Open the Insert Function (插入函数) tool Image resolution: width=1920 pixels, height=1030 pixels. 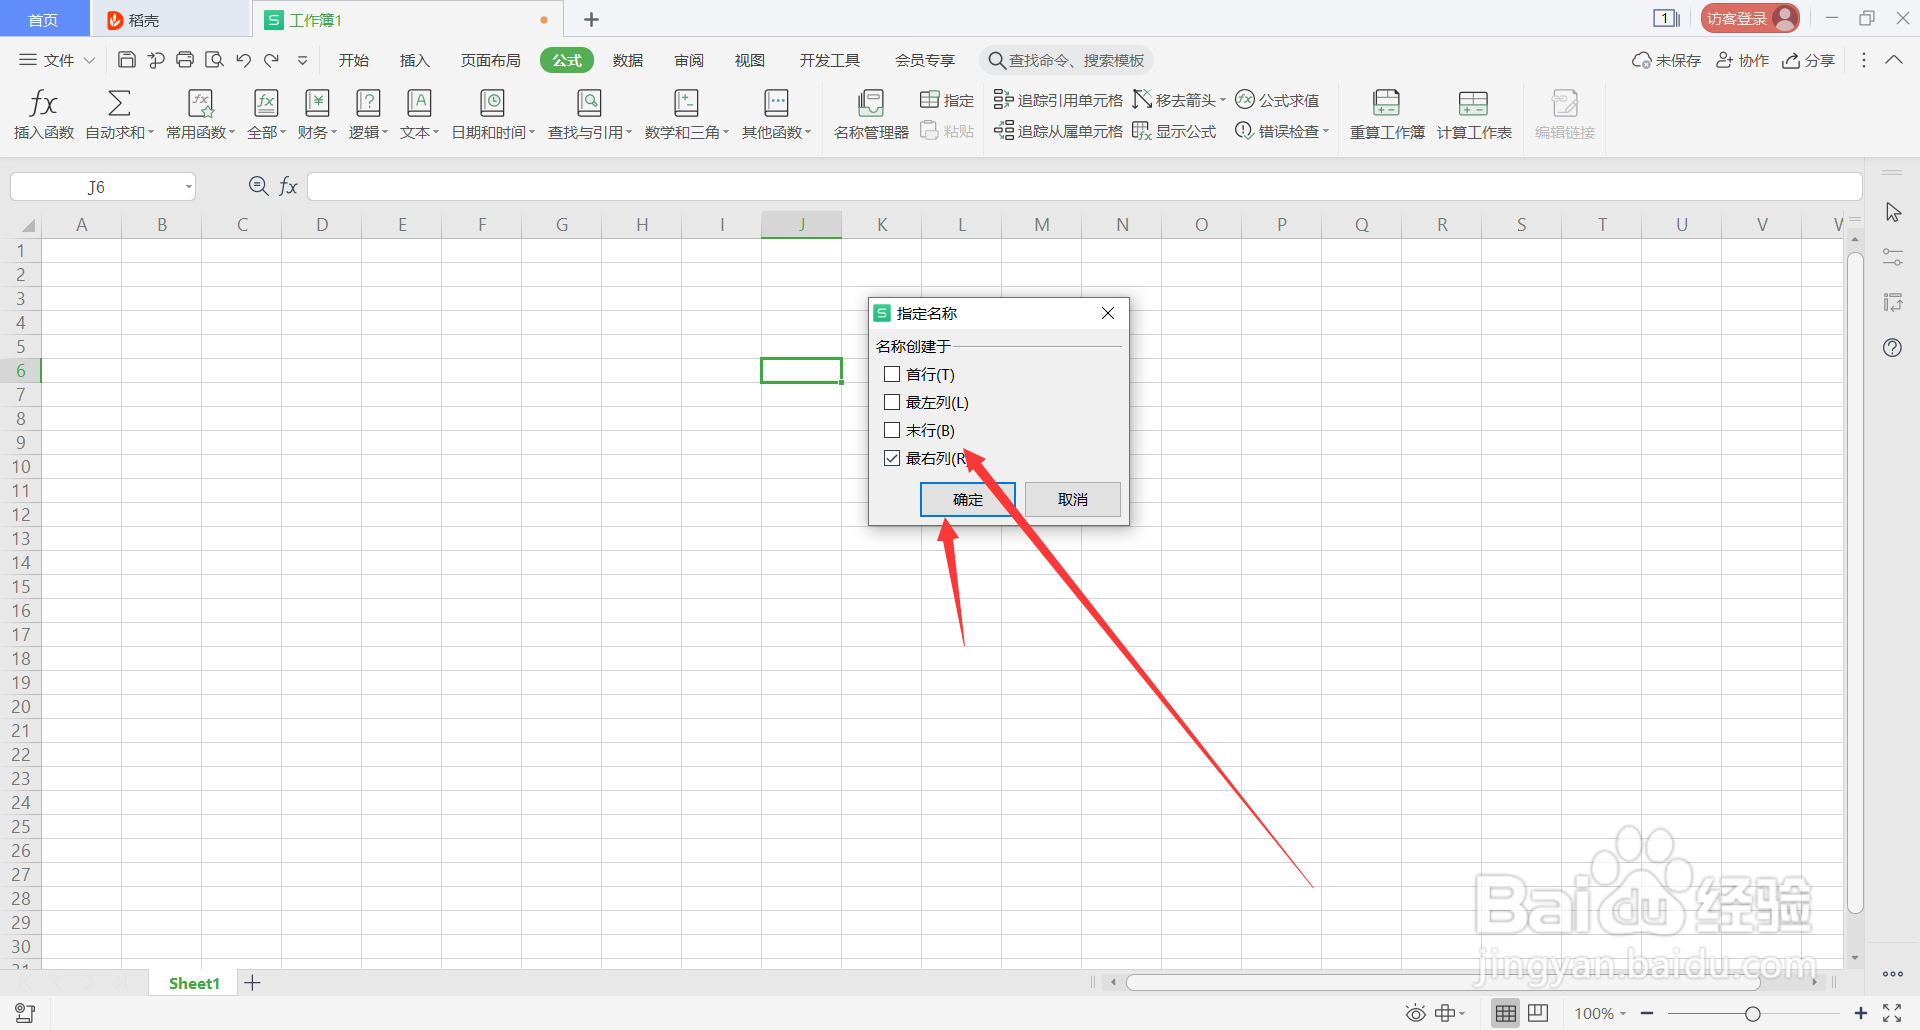44,114
